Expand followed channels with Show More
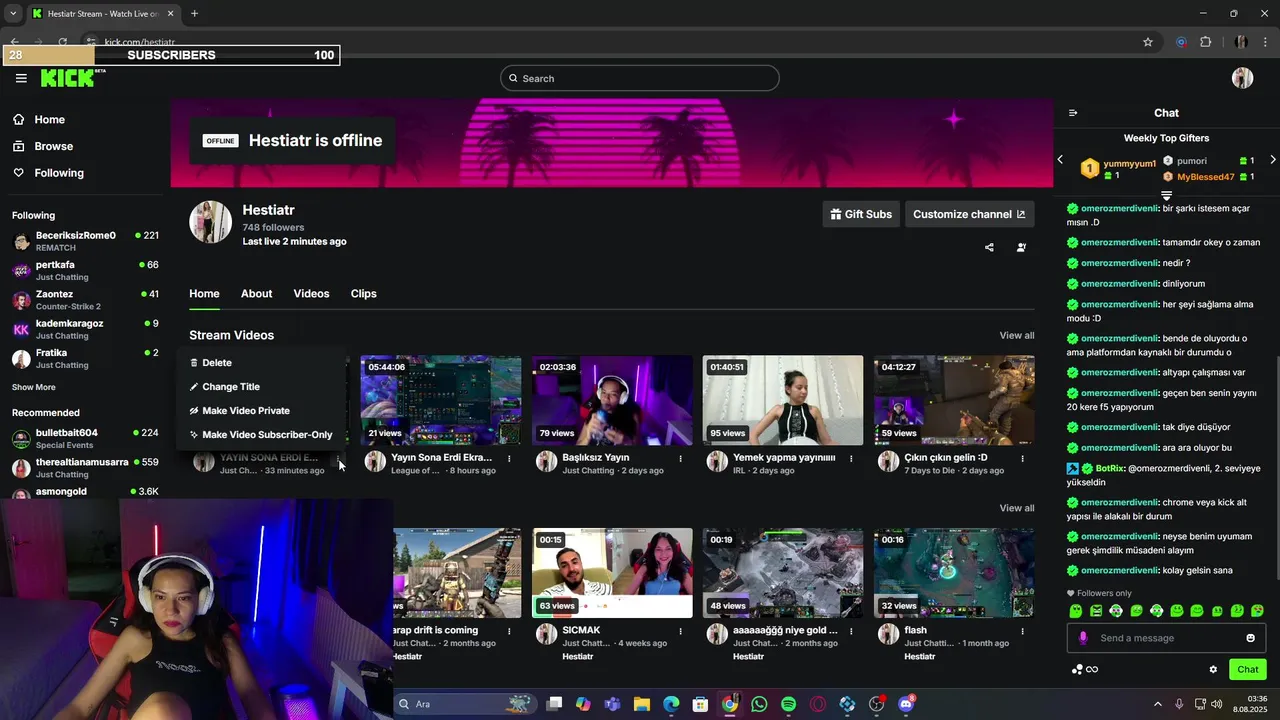 pyautogui.click(x=34, y=387)
